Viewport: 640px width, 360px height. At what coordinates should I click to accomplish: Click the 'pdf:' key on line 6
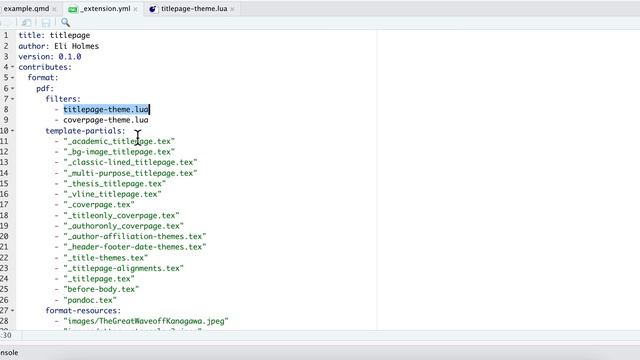pos(45,89)
